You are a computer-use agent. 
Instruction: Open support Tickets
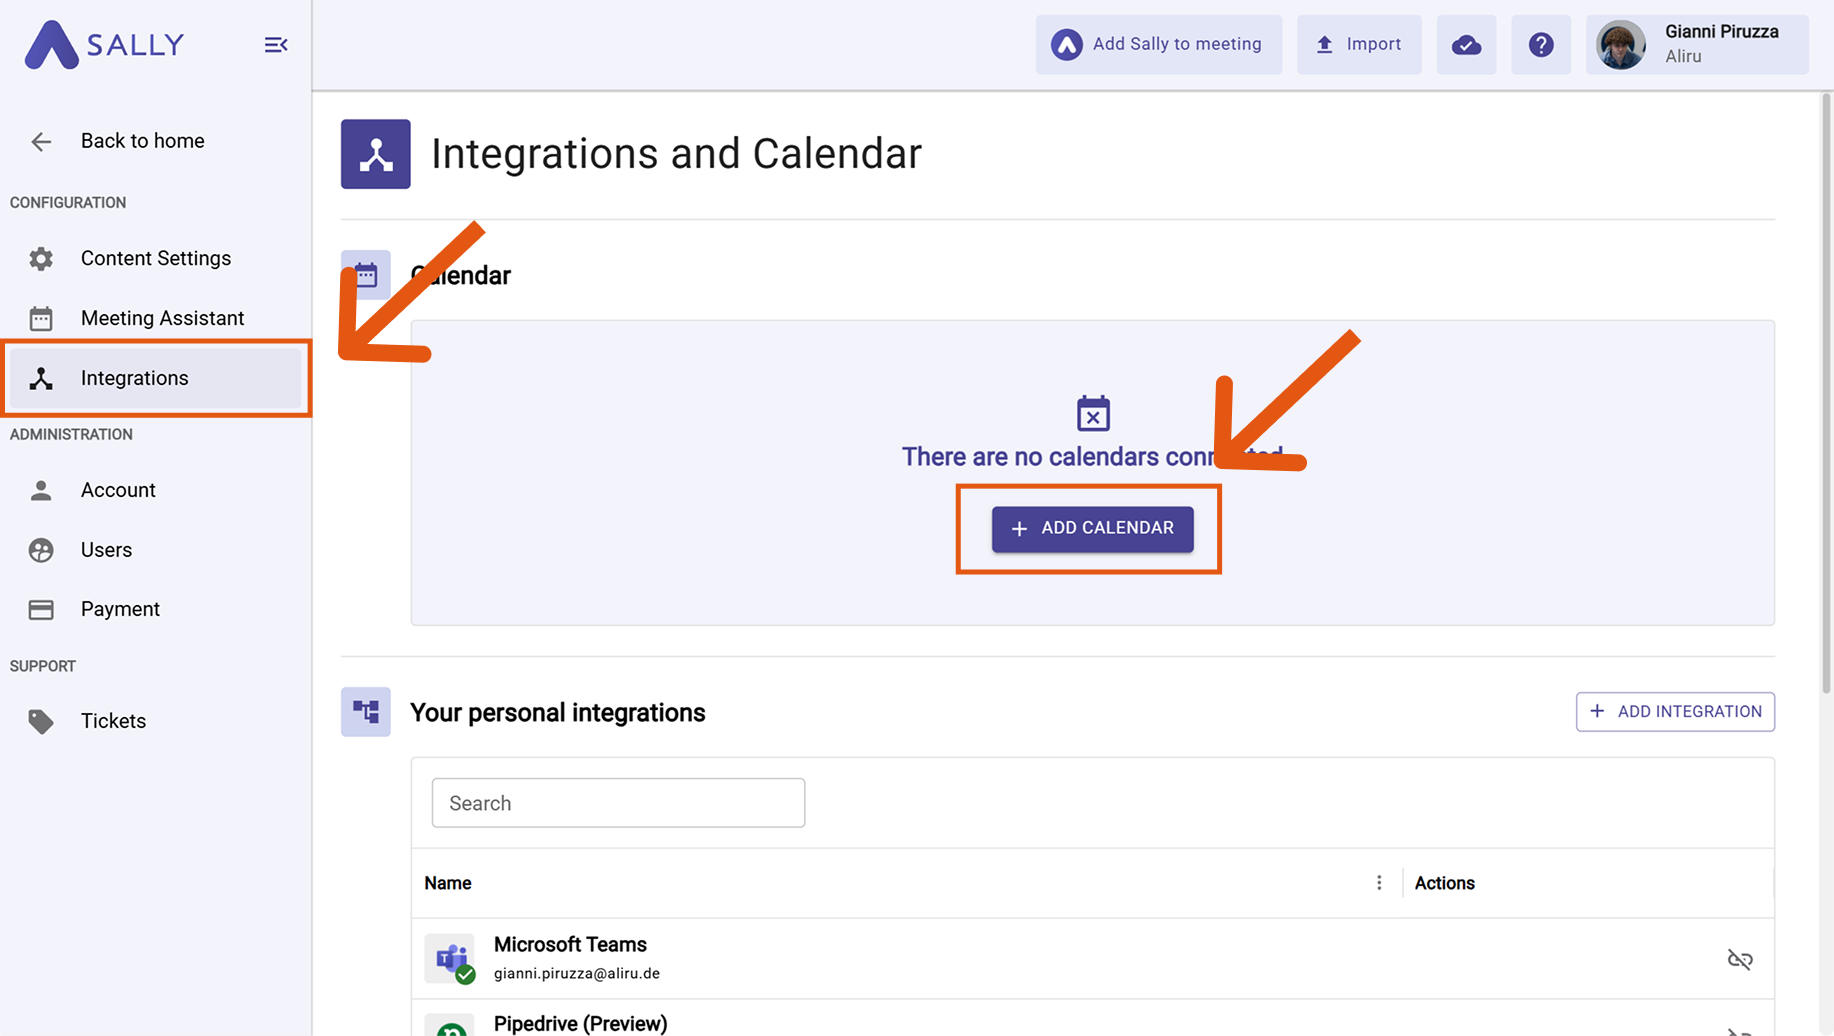pos(155,721)
